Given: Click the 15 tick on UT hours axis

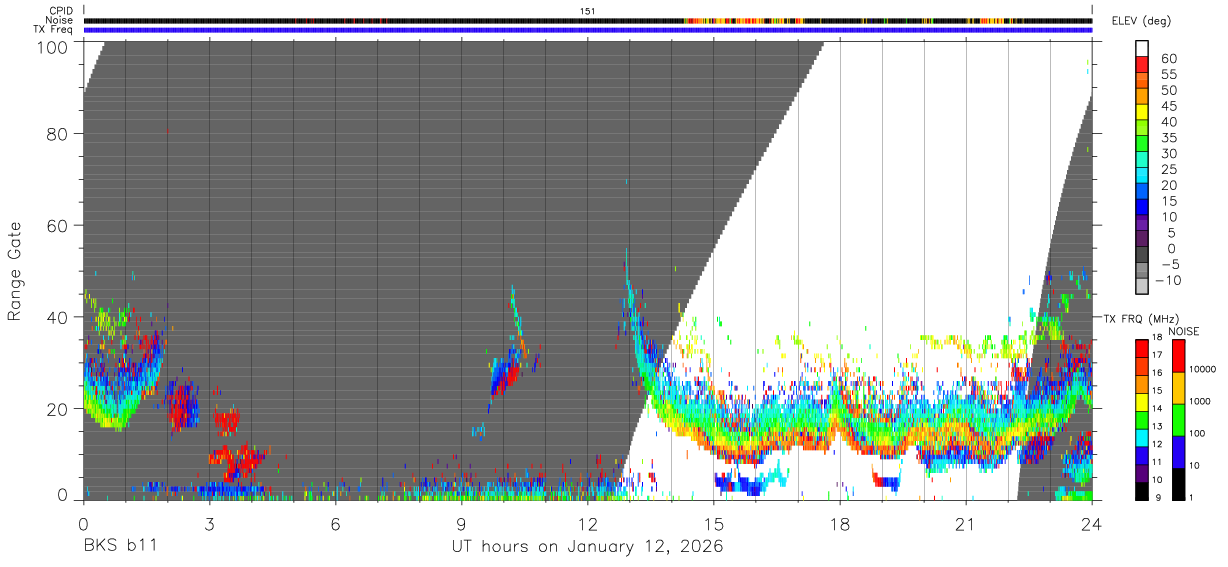Looking at the screenshot, I should [x=714, y=524].
